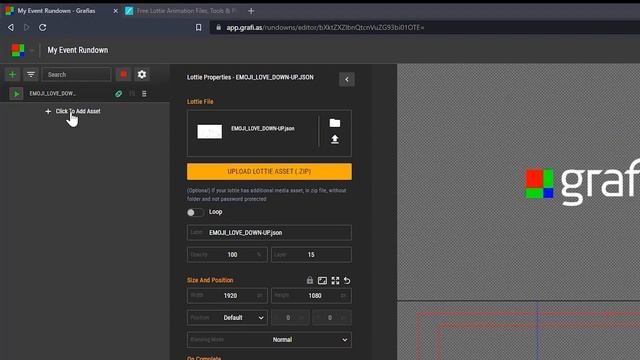Screen dimensions: 640x360
Task: Click the Width field showing 1920
Action: [227, 296]
